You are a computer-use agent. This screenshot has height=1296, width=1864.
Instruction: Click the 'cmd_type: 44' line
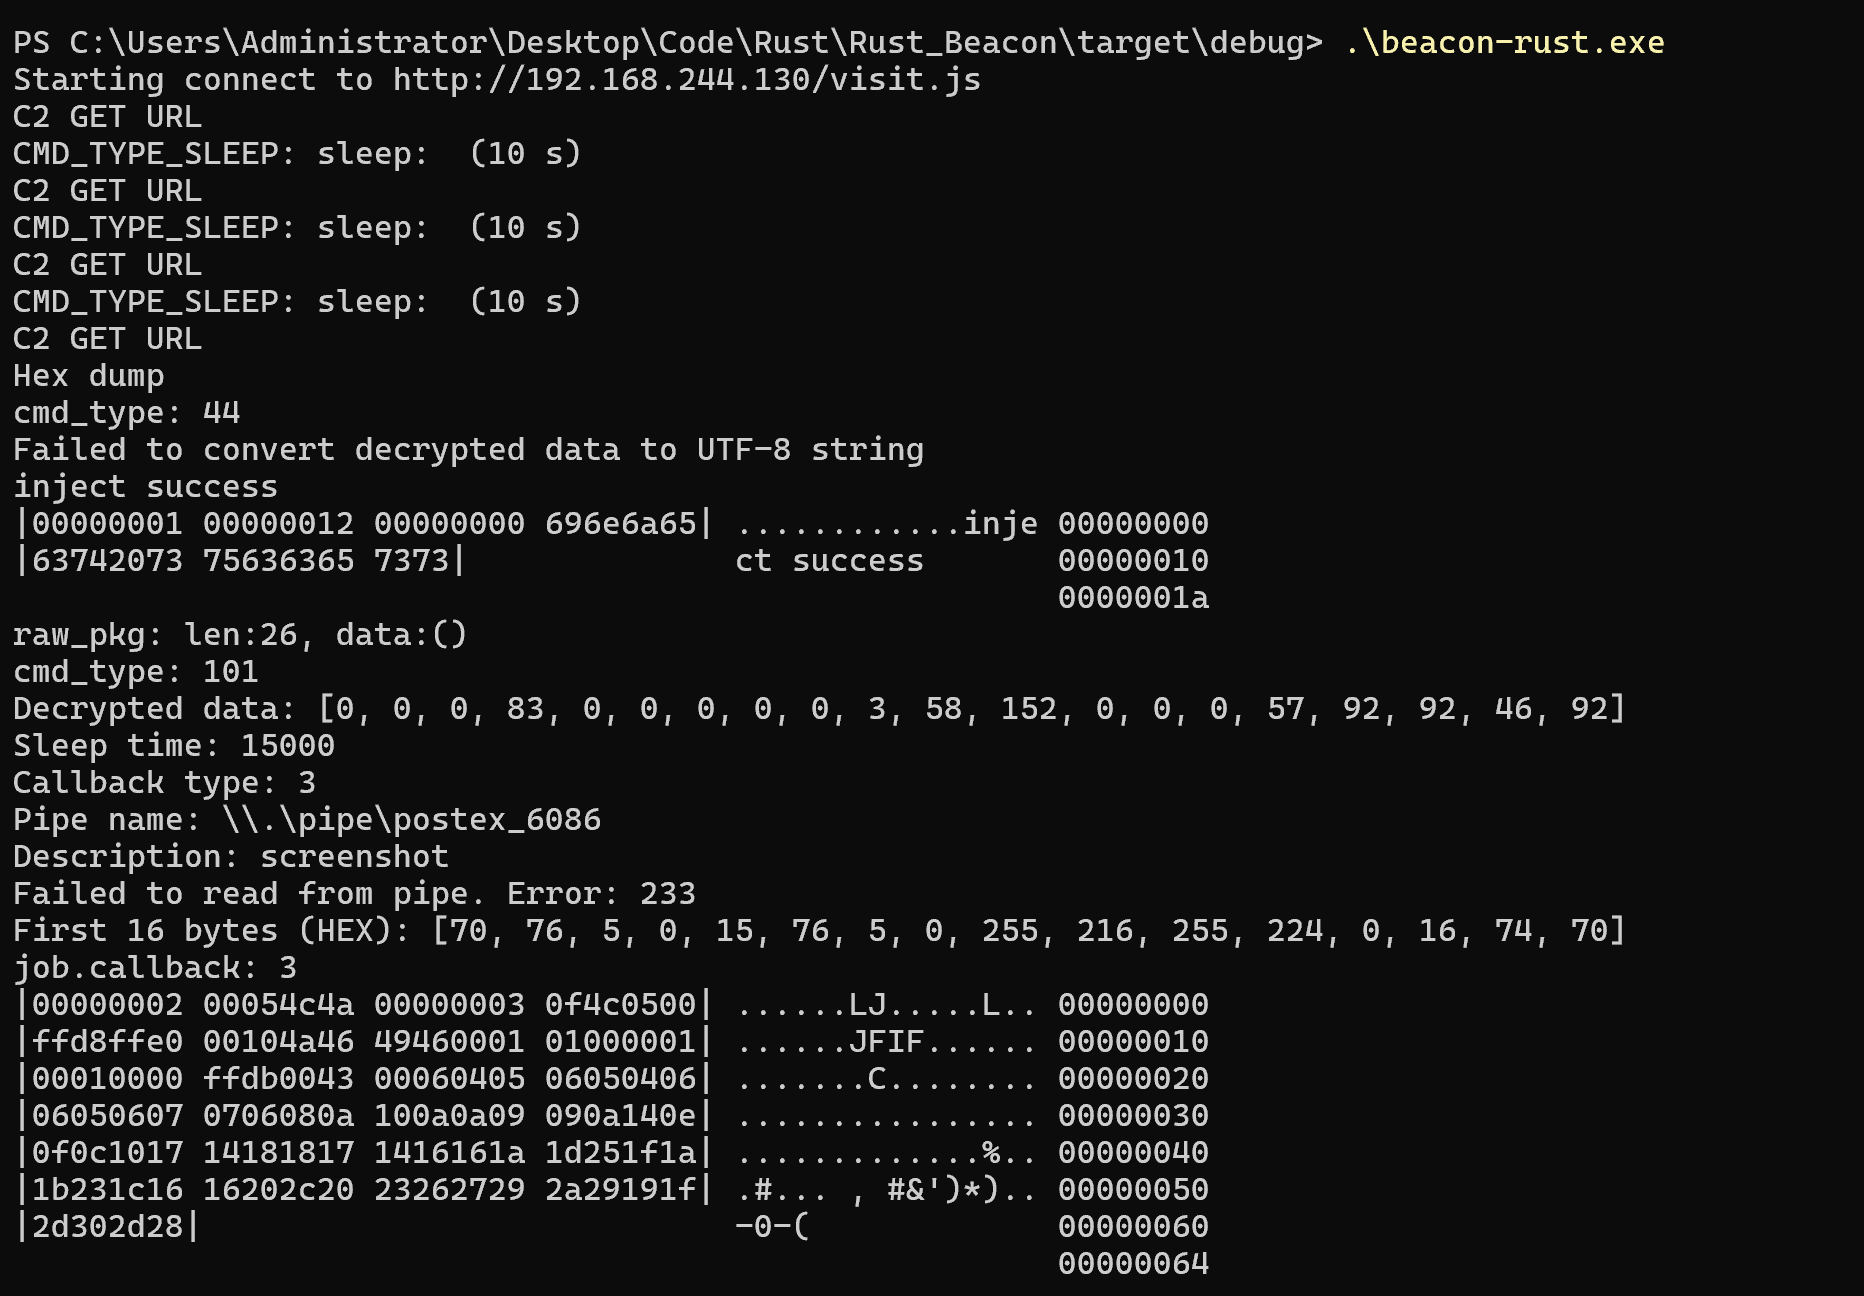[127, 412]
